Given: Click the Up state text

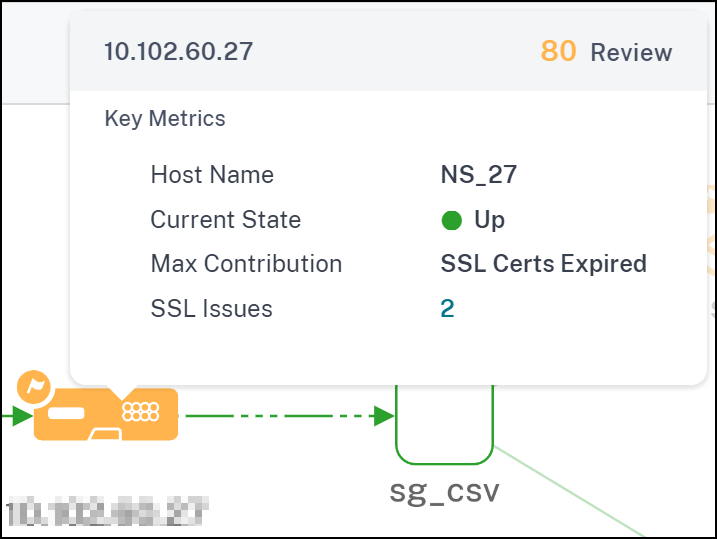Looking at the screenshot, I should [489, 220].
